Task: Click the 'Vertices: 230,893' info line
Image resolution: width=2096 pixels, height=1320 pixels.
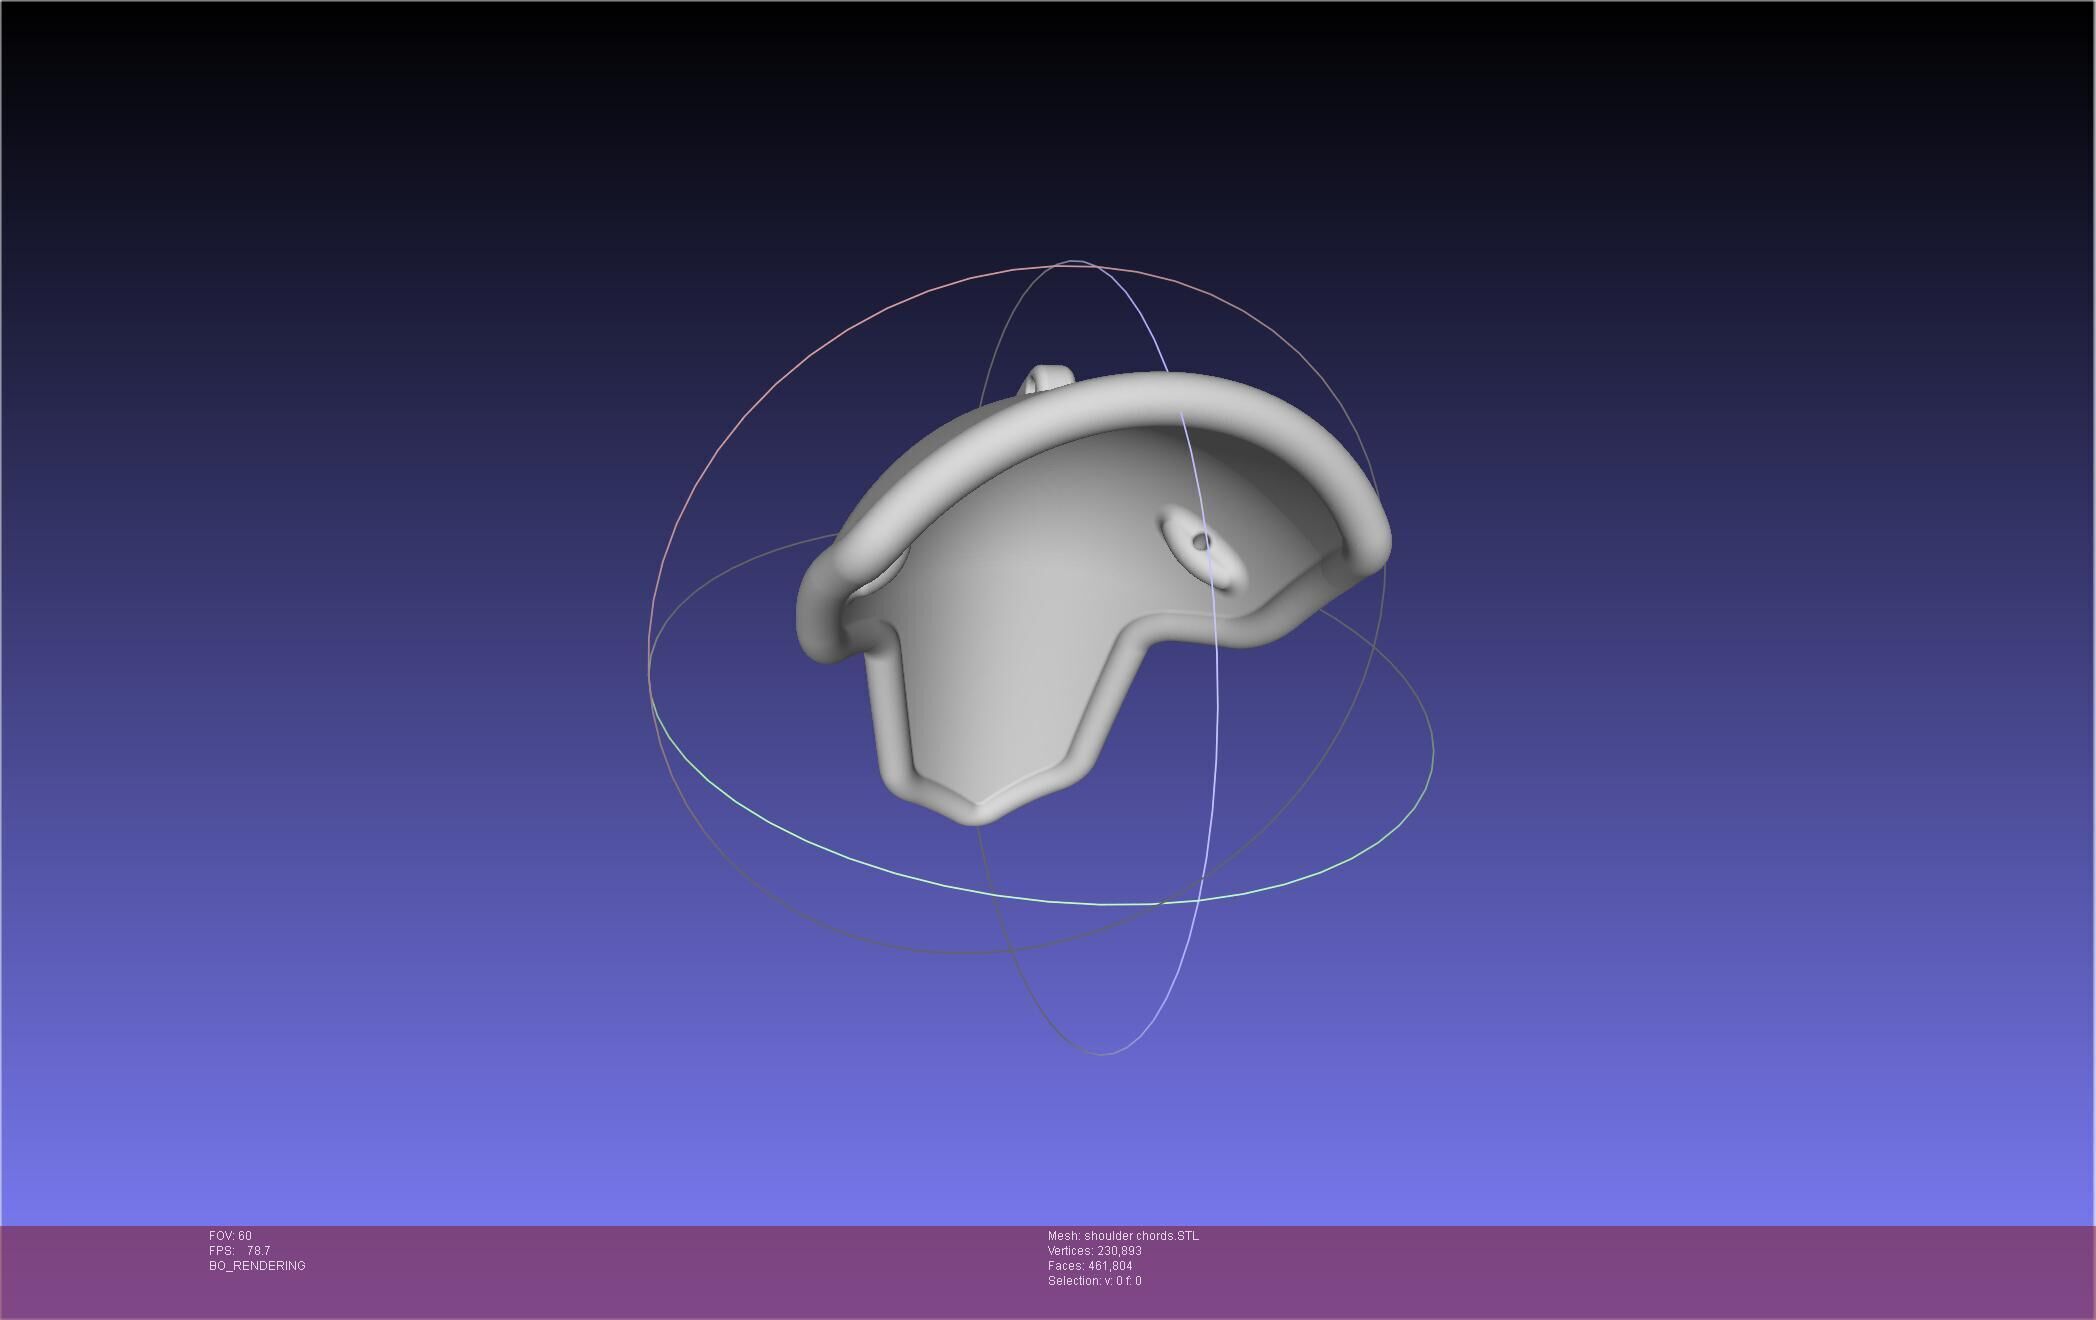Action: point(1094,1251)
